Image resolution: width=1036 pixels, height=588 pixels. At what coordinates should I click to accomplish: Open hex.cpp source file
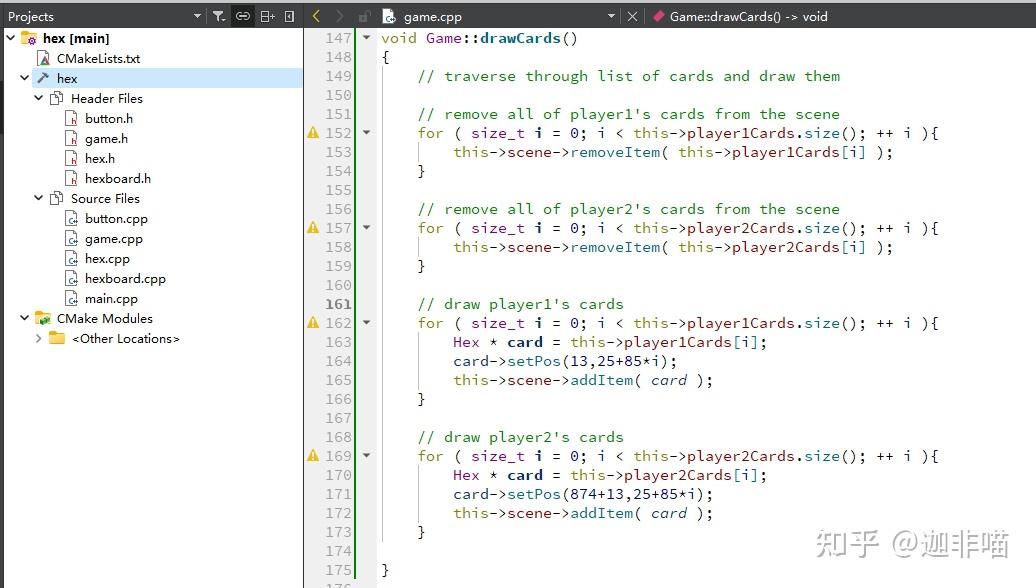[107, 258]
